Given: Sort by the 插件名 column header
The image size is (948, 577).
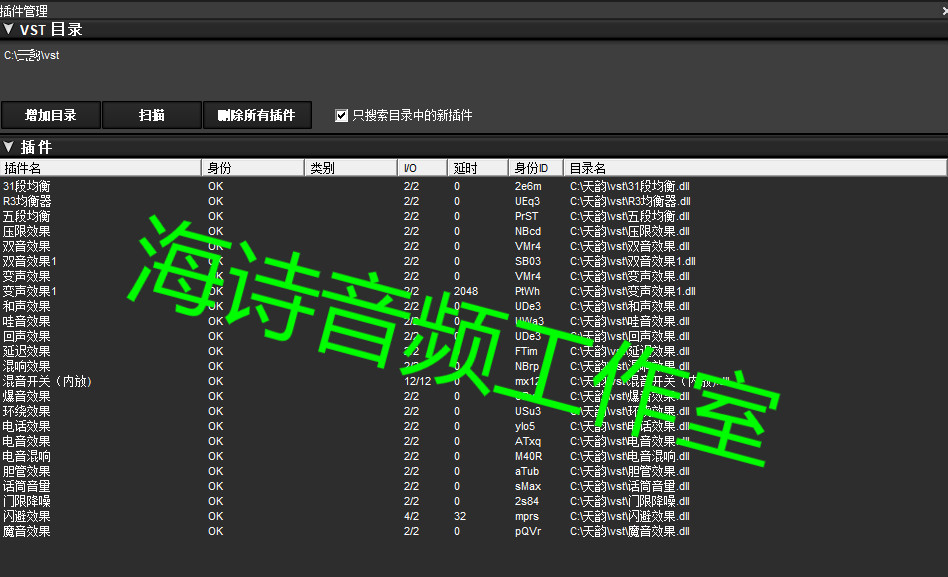Looking at the screenshot, I should coord(100,168).
